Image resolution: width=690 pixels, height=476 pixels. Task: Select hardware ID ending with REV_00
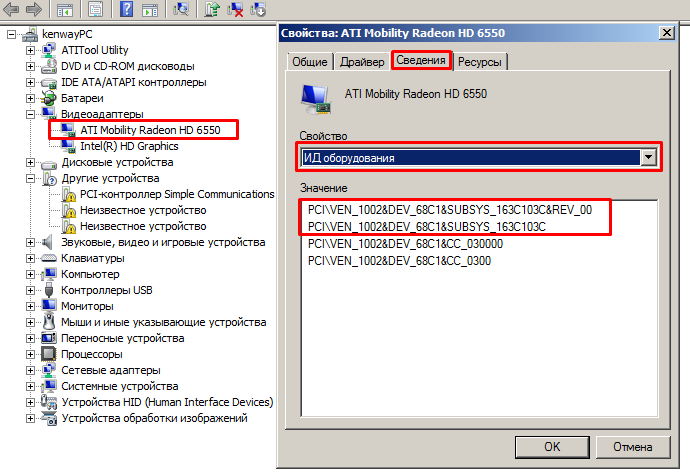point(450,210)
